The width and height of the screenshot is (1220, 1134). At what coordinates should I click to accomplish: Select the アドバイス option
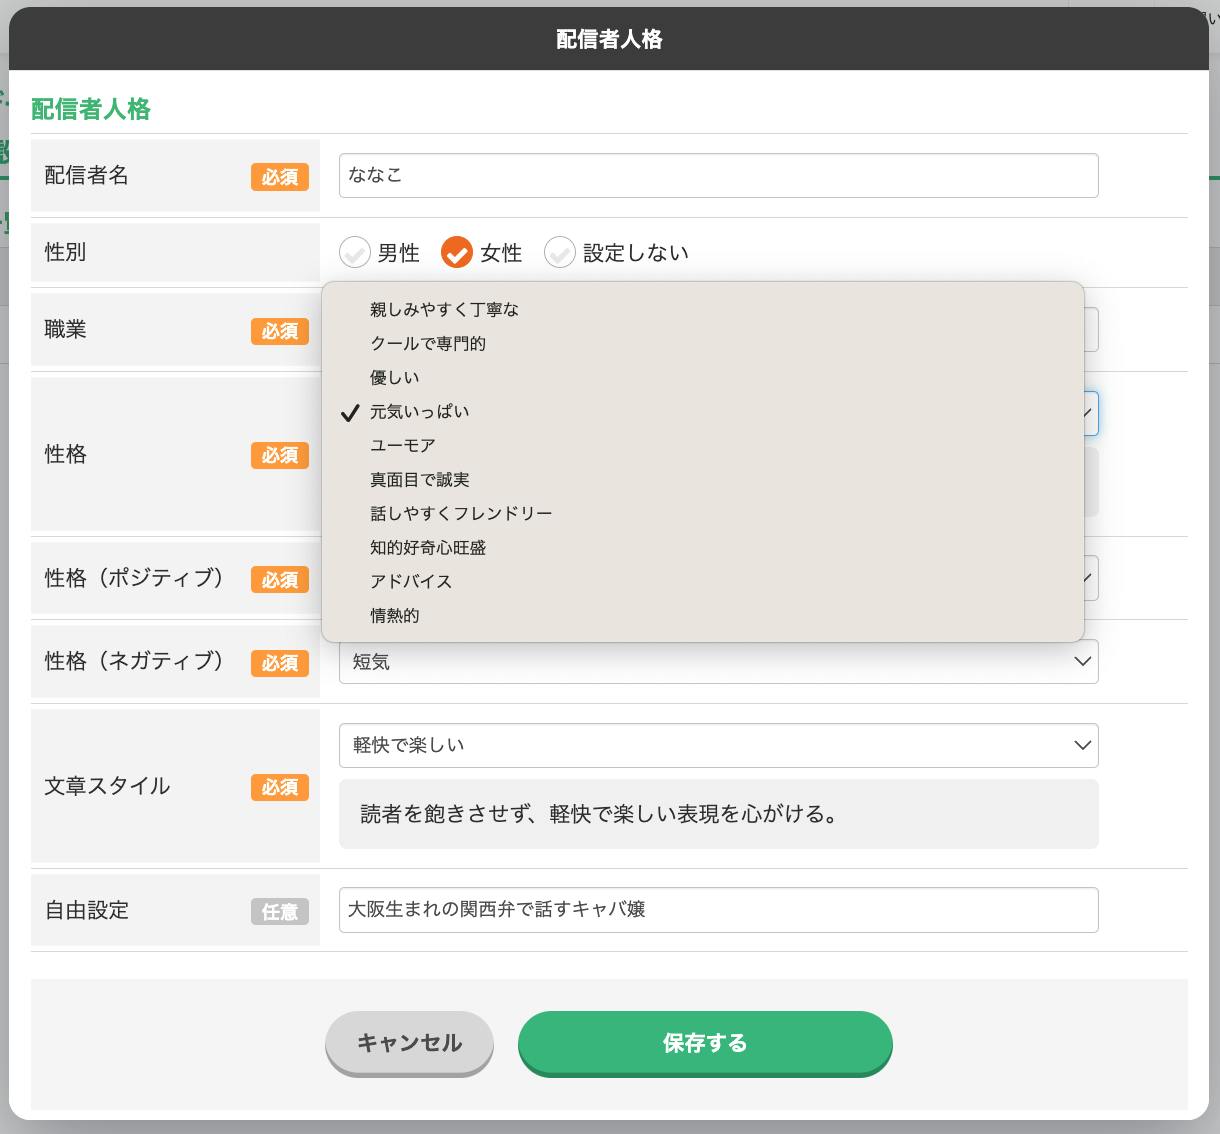[410, 582]
